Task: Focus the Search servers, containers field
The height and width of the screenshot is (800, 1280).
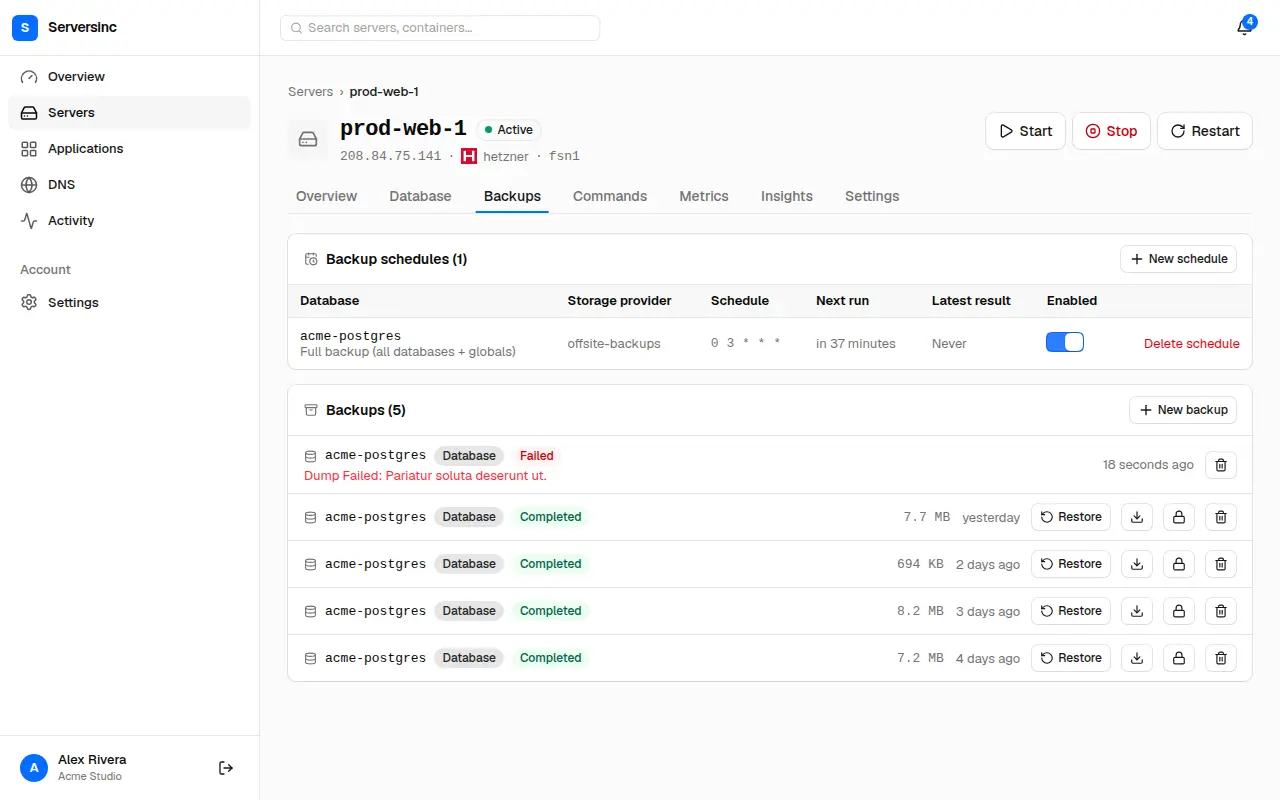Action: [x=440, y=28]
